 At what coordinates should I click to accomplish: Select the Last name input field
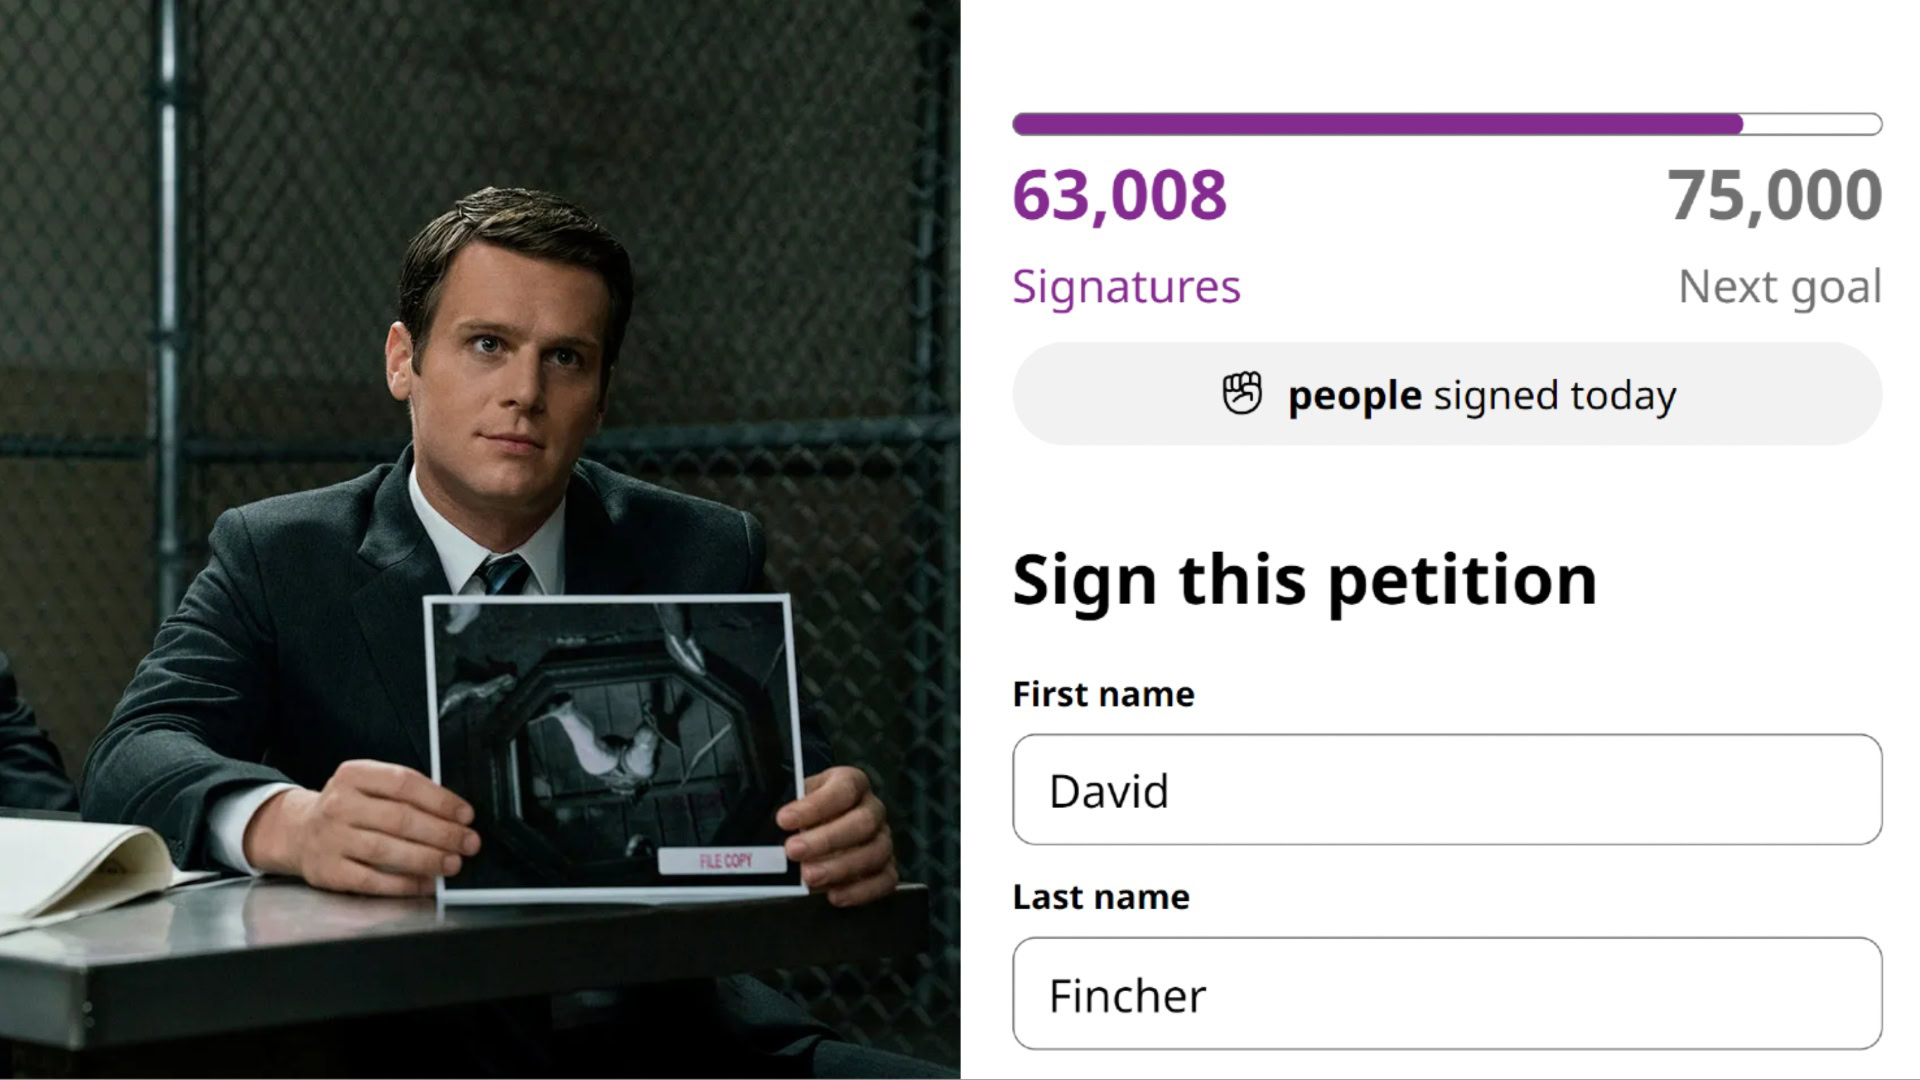tap(1447, 994)
